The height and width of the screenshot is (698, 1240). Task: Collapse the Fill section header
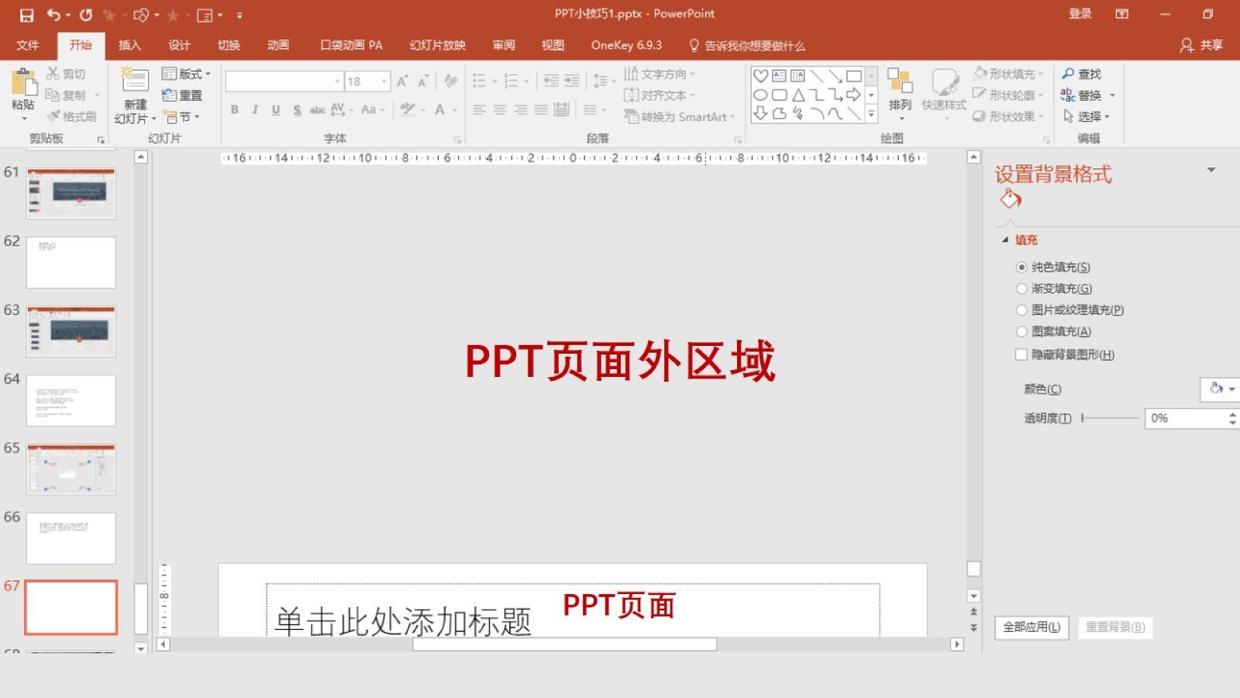[1006, 240]
